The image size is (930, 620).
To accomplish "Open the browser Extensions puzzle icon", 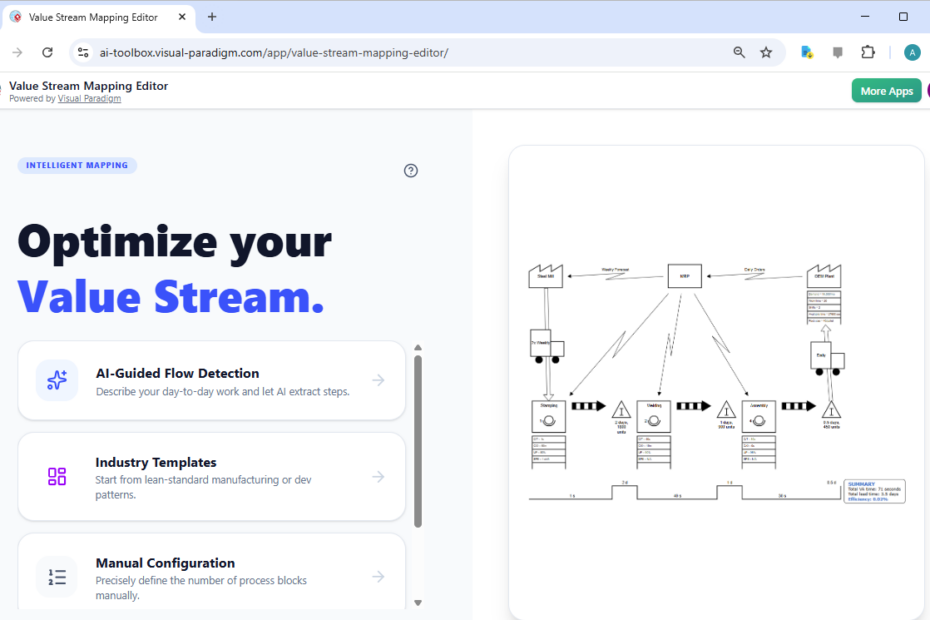I will point(868,51).
